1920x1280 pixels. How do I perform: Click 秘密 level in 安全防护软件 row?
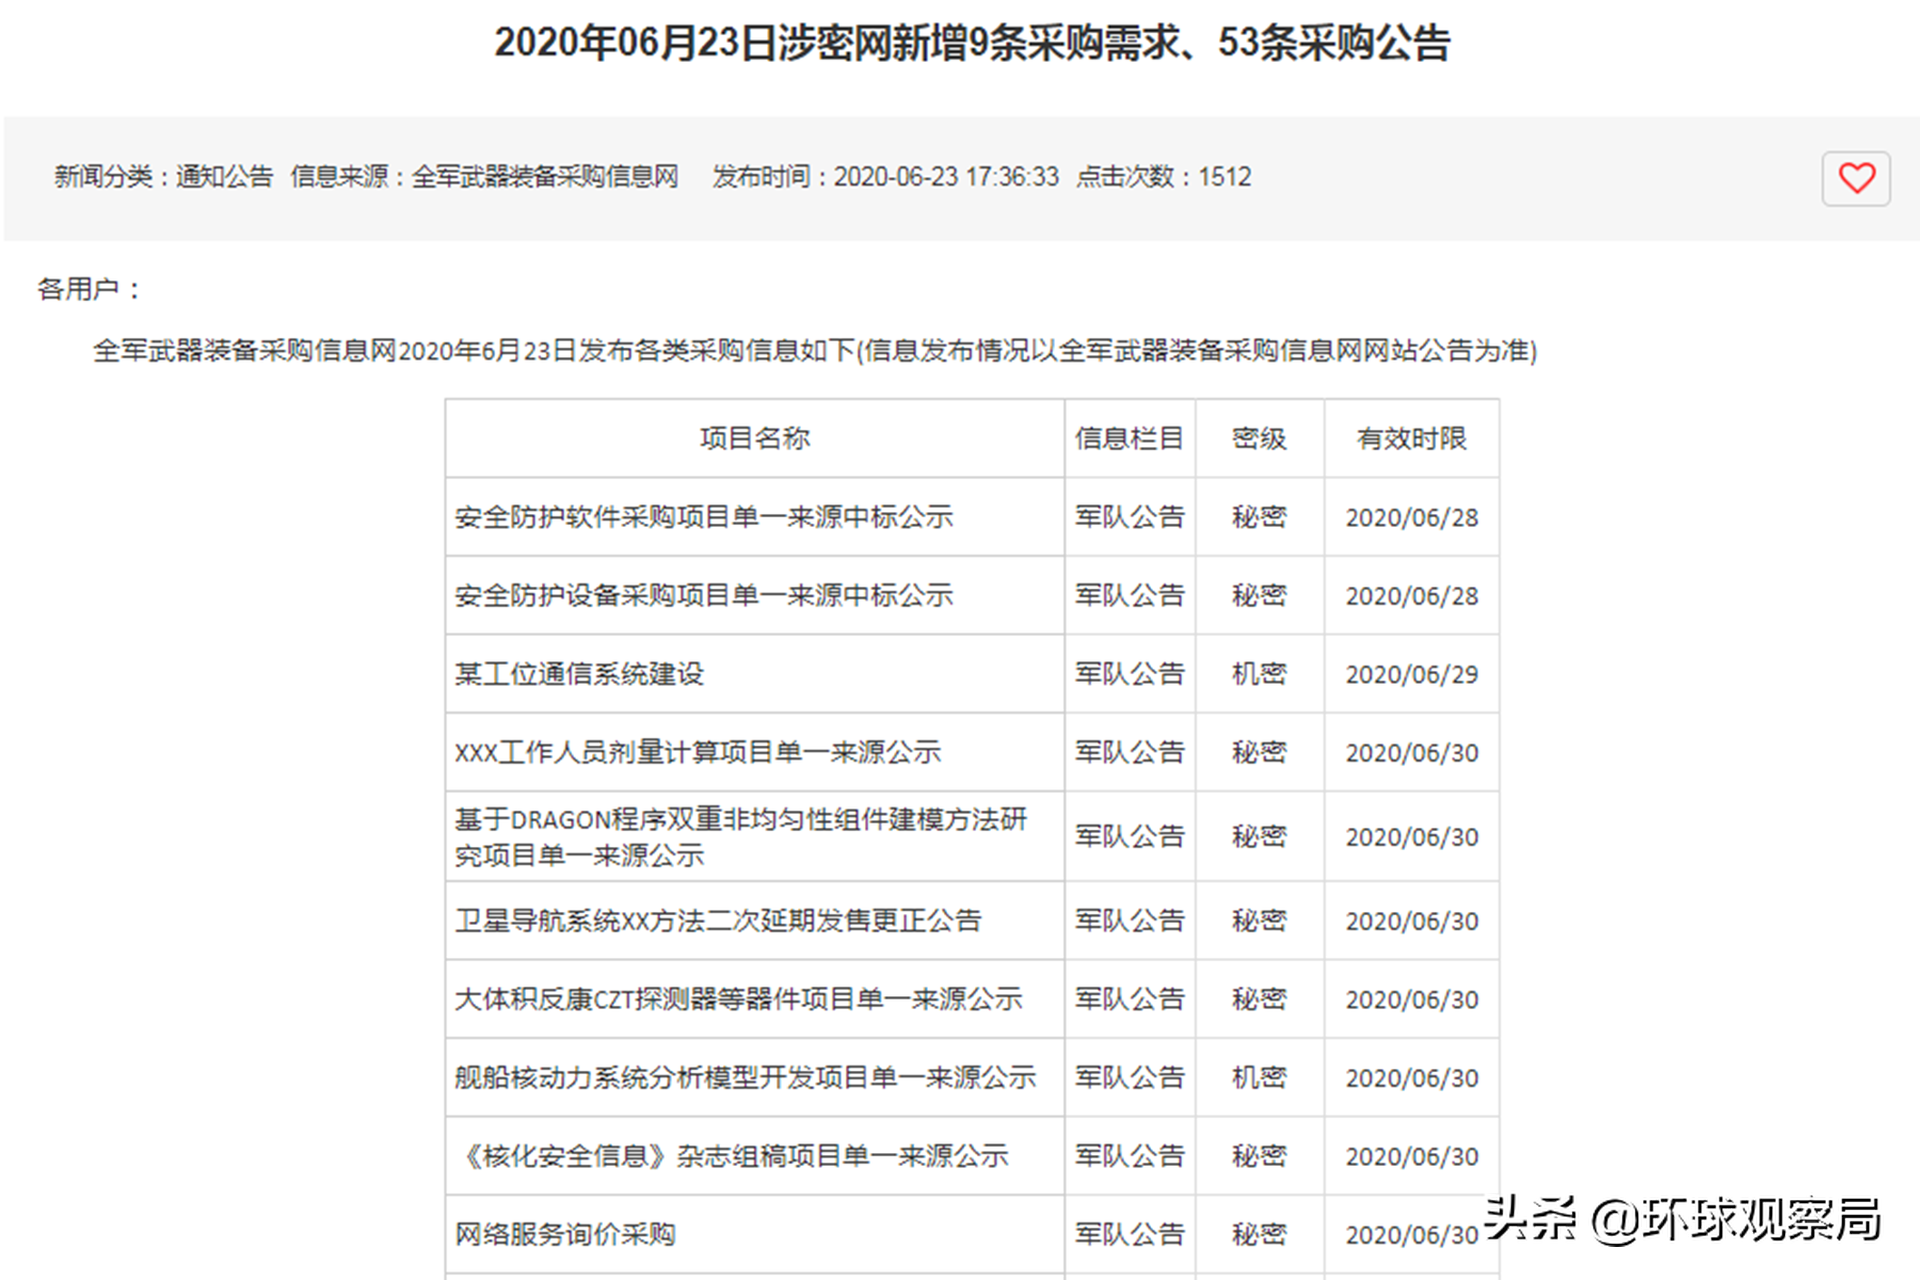1259,517
